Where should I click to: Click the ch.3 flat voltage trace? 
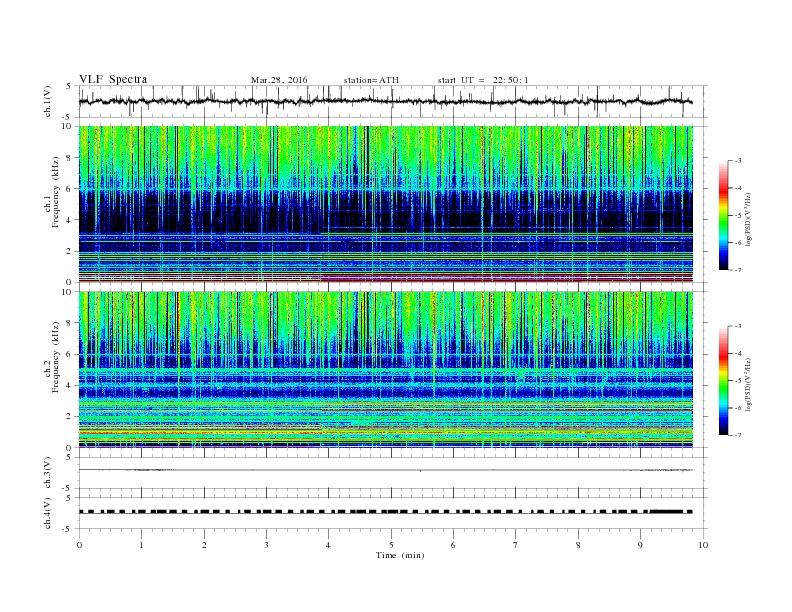pos(386,470)
